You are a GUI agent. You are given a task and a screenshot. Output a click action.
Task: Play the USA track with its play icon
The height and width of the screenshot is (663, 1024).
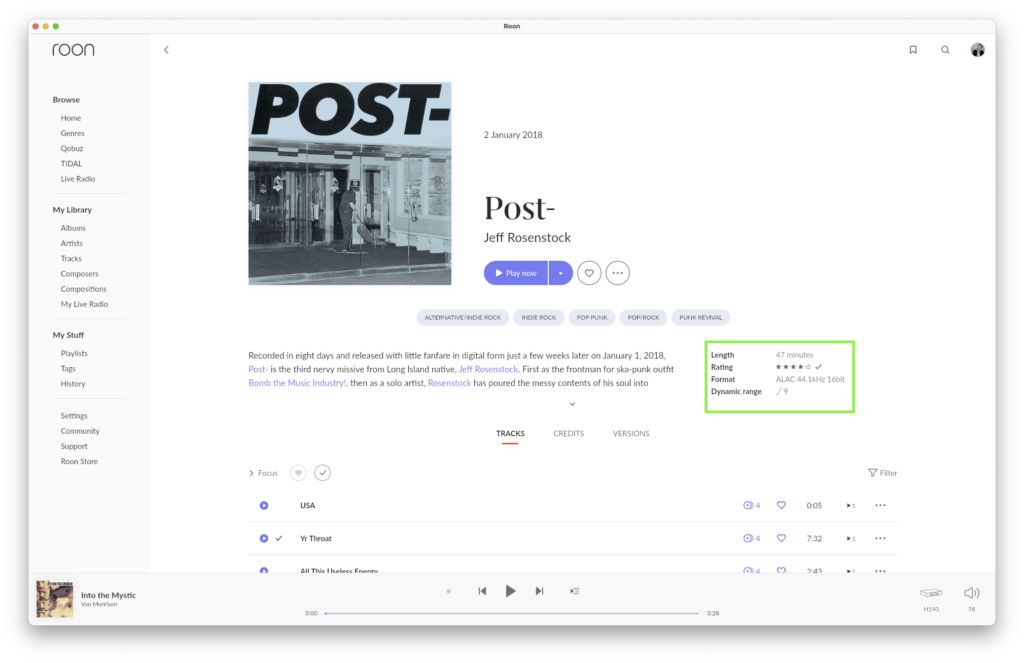(x=264, y=506)
